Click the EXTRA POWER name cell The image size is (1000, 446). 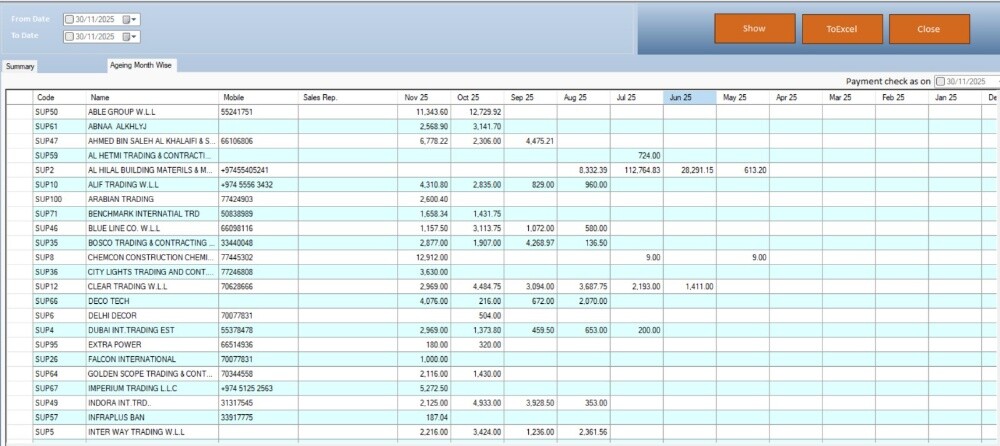click(x=152, y=345)
